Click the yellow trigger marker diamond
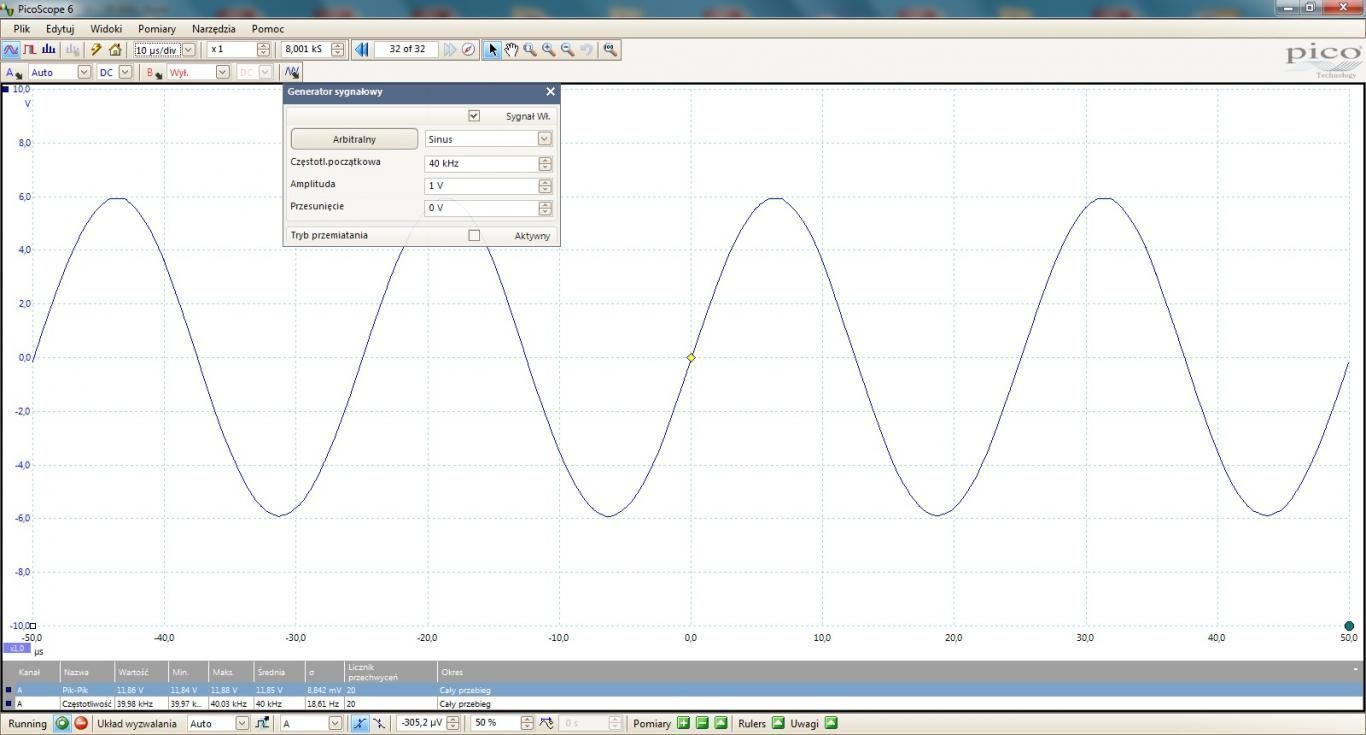This screenshot has width=1366, height=735. 690,357
